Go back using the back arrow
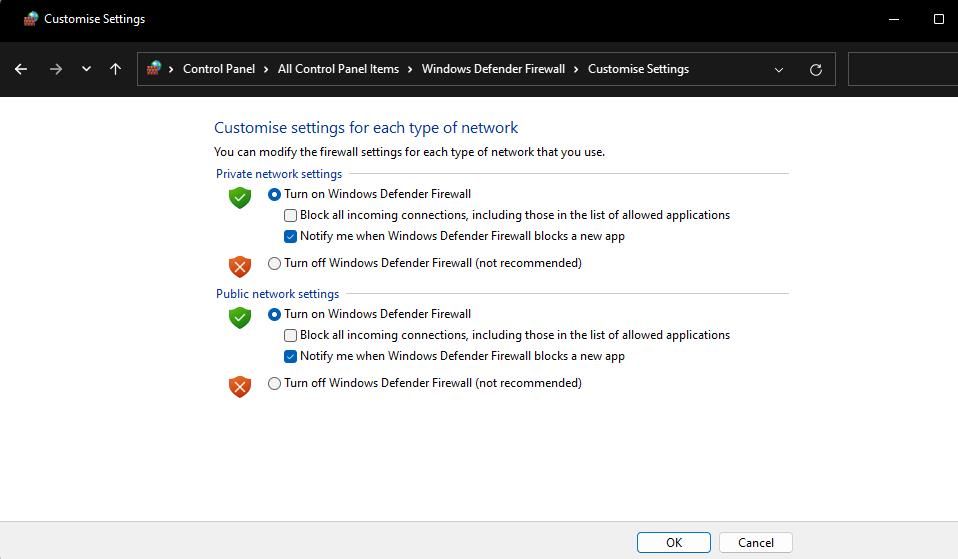This screenshot has height=559, width=958. [21, 69]
